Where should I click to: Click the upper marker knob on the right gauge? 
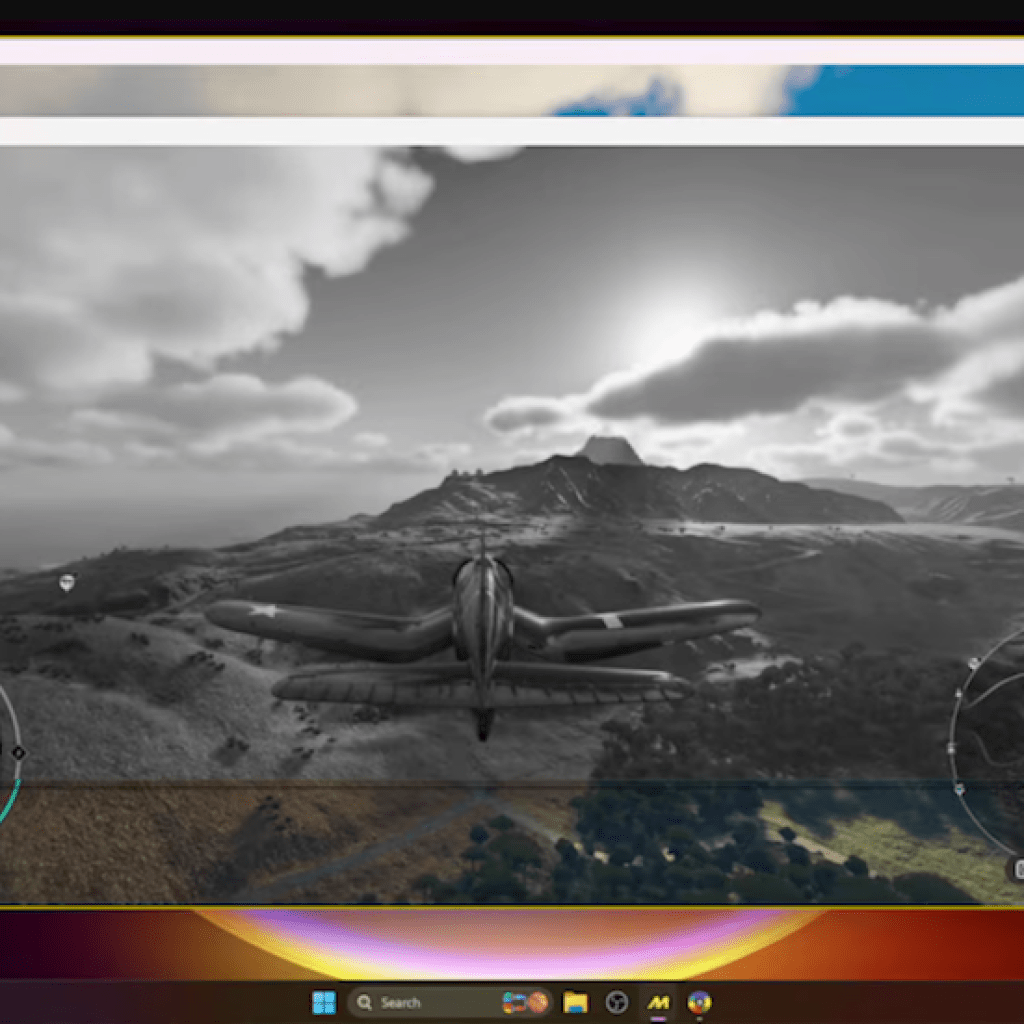(x=974, y=662)
